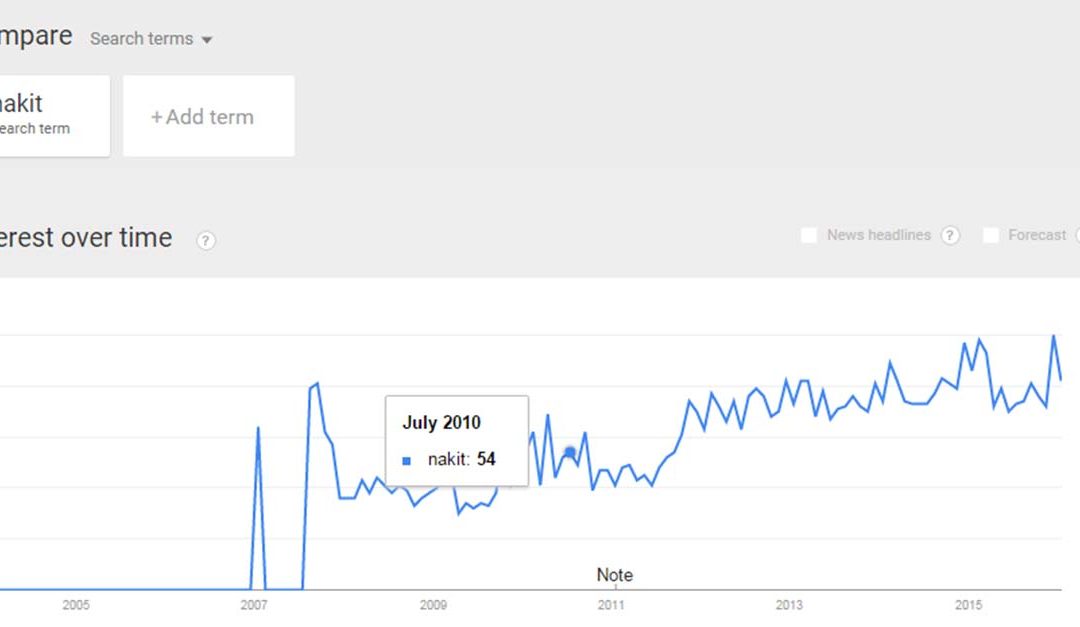This screenshot has height=627, width=1080.
Task: Click the 2015 year axis label
Action: 968,605
